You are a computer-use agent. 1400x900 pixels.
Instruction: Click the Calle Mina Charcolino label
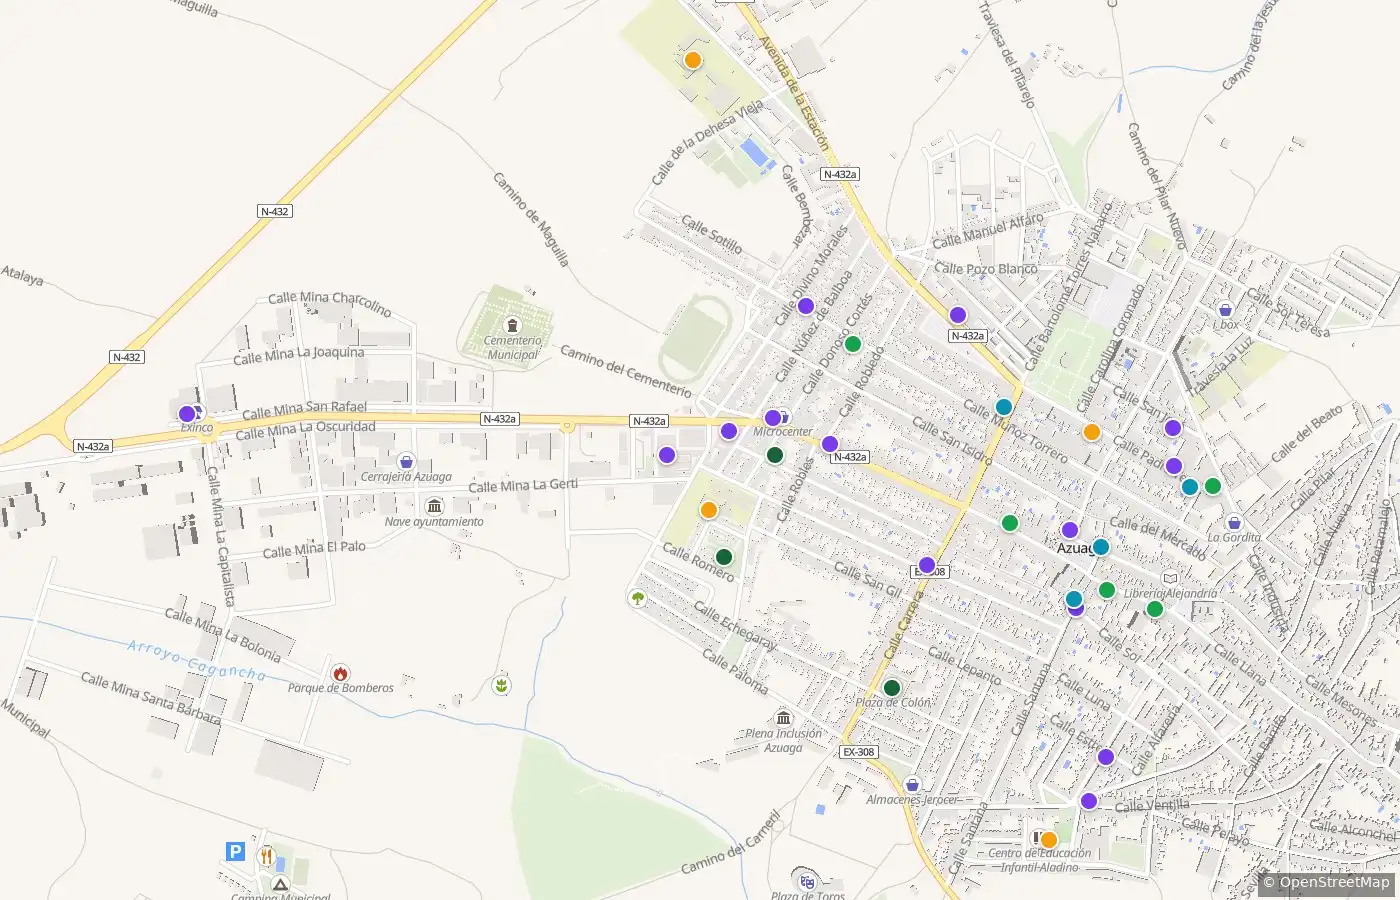330,303
